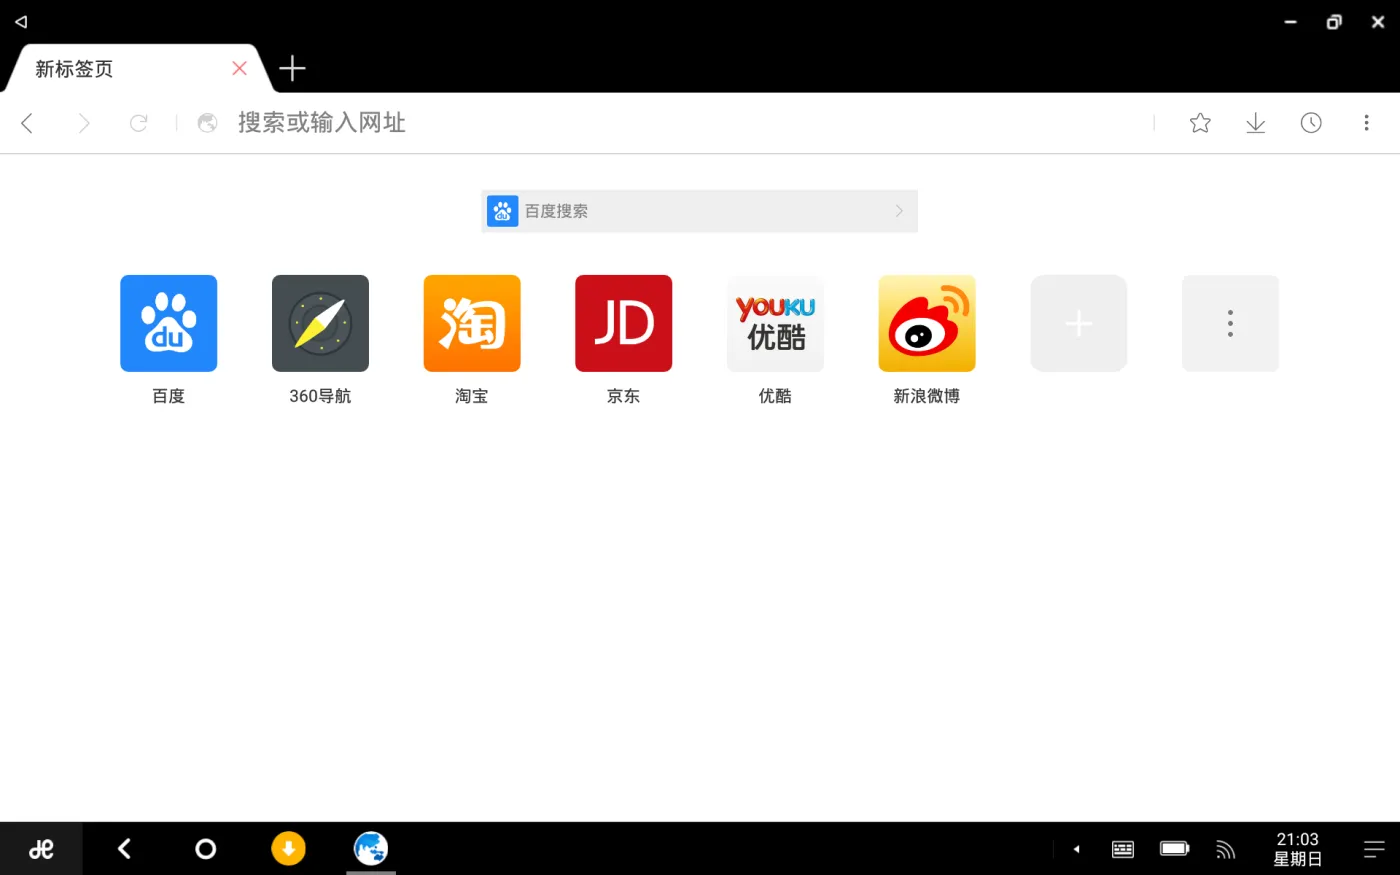Image resolution: width=1400 pixels, height=875 pixels.
Task: Open the Taobao (淘宝) shortcut tile
Action: (472, 323)
